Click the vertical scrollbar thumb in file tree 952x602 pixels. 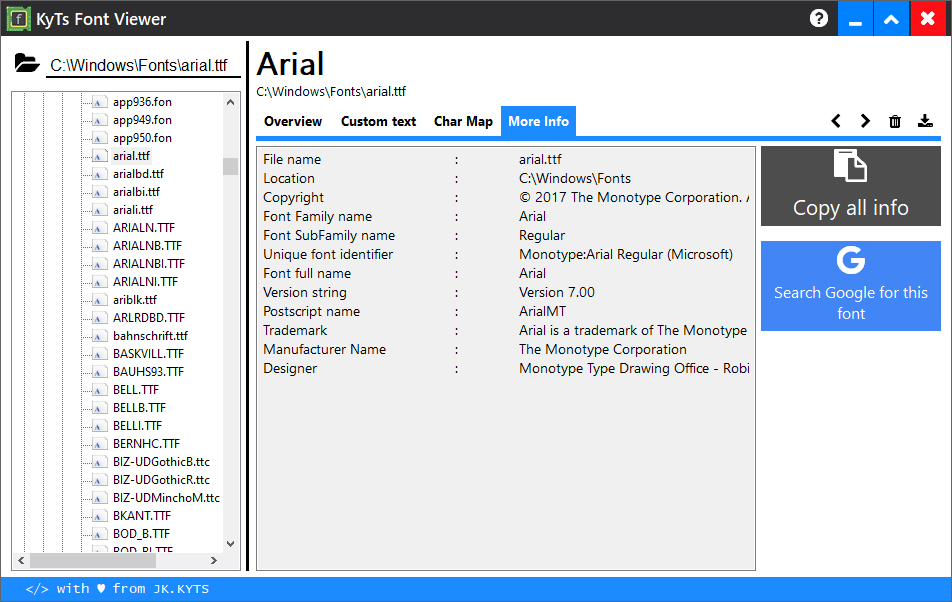click(230, 166)
